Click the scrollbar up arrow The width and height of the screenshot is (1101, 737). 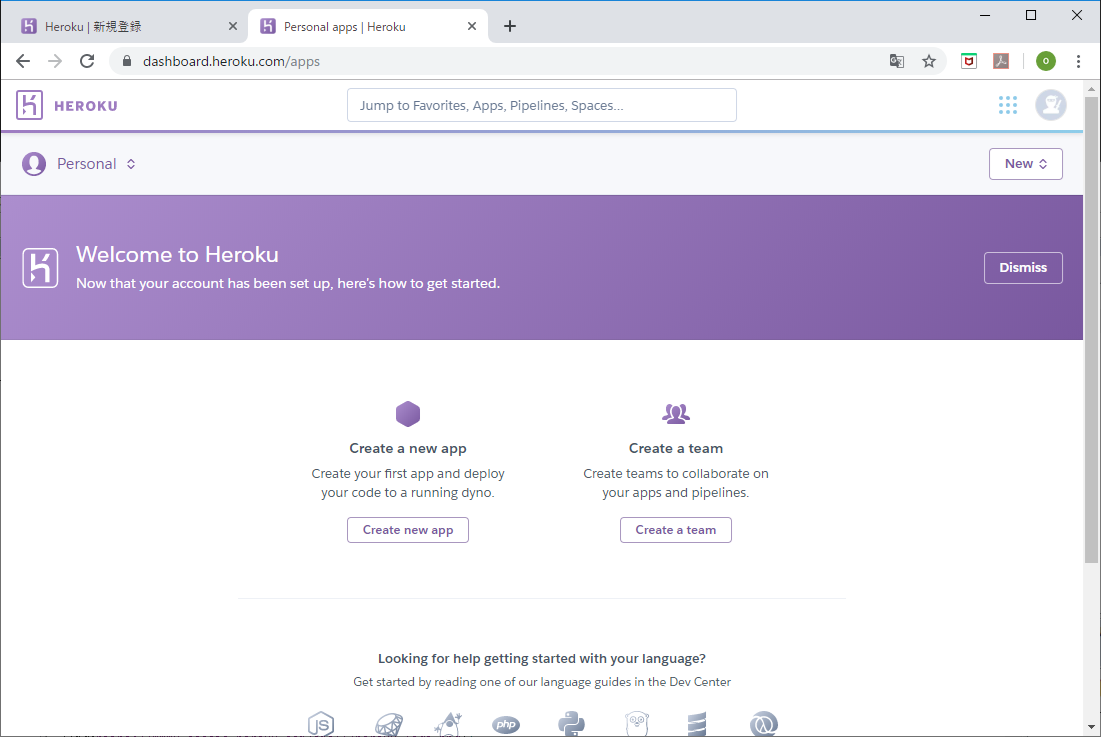pyautogui.click(x=1090, y=89)
